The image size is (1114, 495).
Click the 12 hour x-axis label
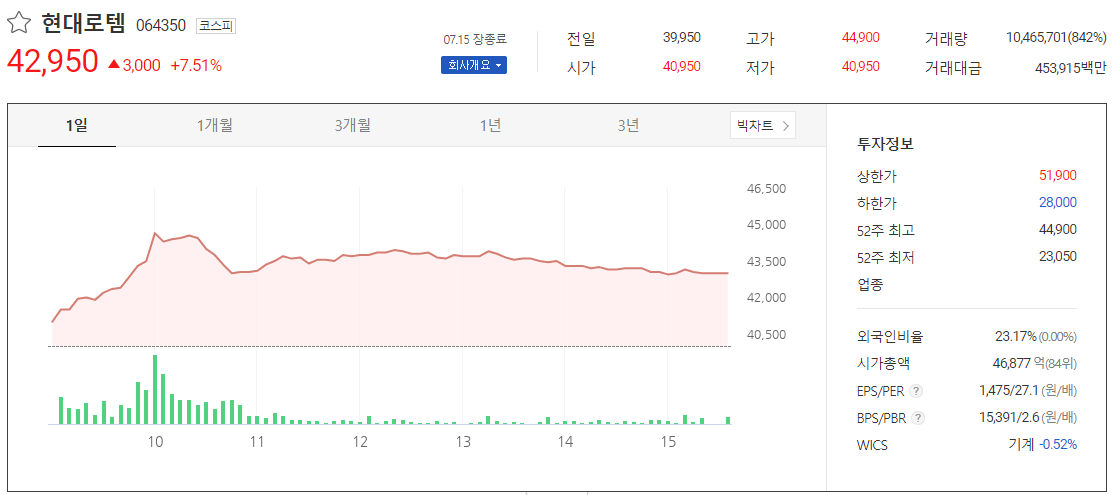pyautogui.click(x=360, y=442)
